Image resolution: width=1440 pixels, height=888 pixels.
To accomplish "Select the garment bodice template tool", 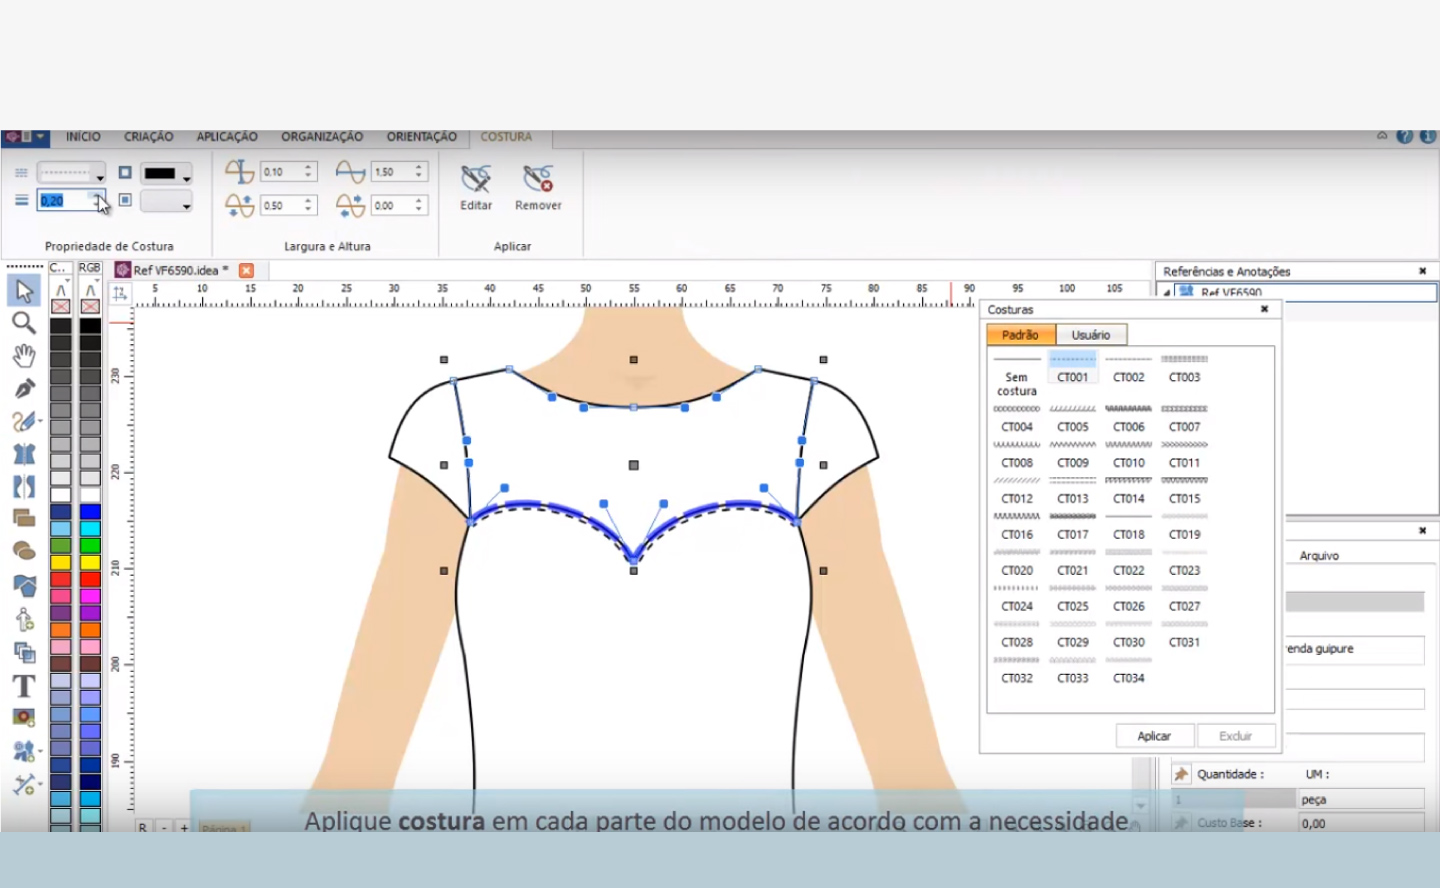I will coord(24,454).
